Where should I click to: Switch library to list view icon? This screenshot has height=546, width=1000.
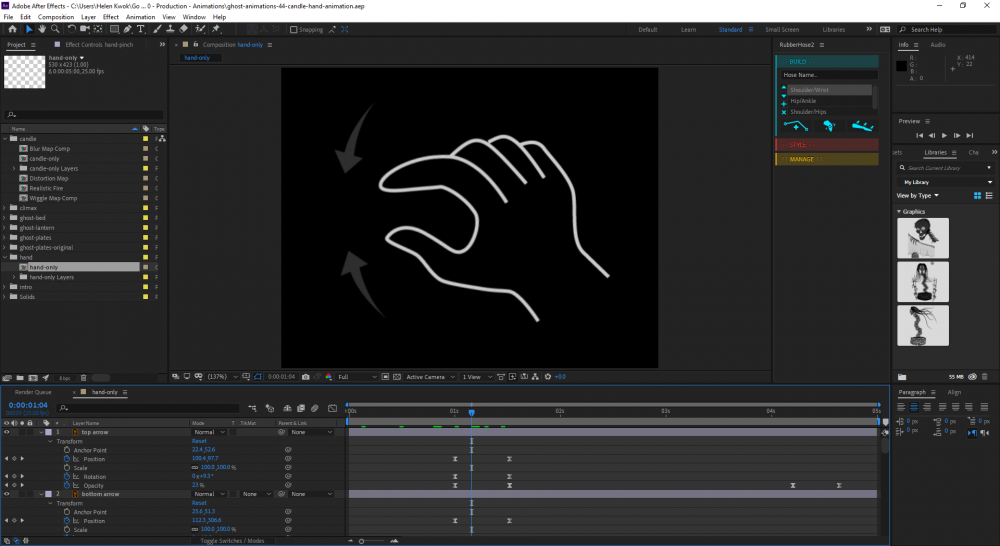(x=989, y=196)
